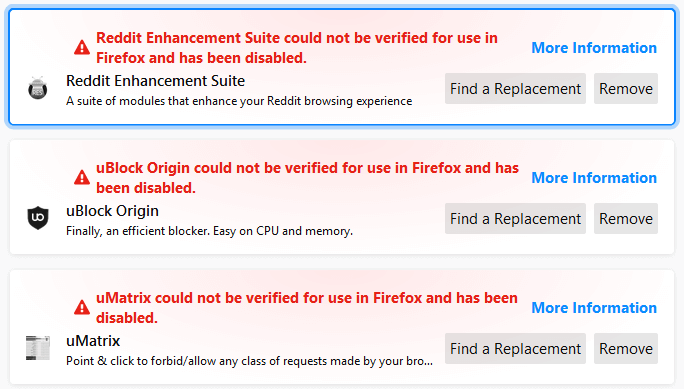The width and height of the screenshot is (684, 389).
Task: Click the Reddit Enhancement Suite extension icon
Action: coord(38,88)
